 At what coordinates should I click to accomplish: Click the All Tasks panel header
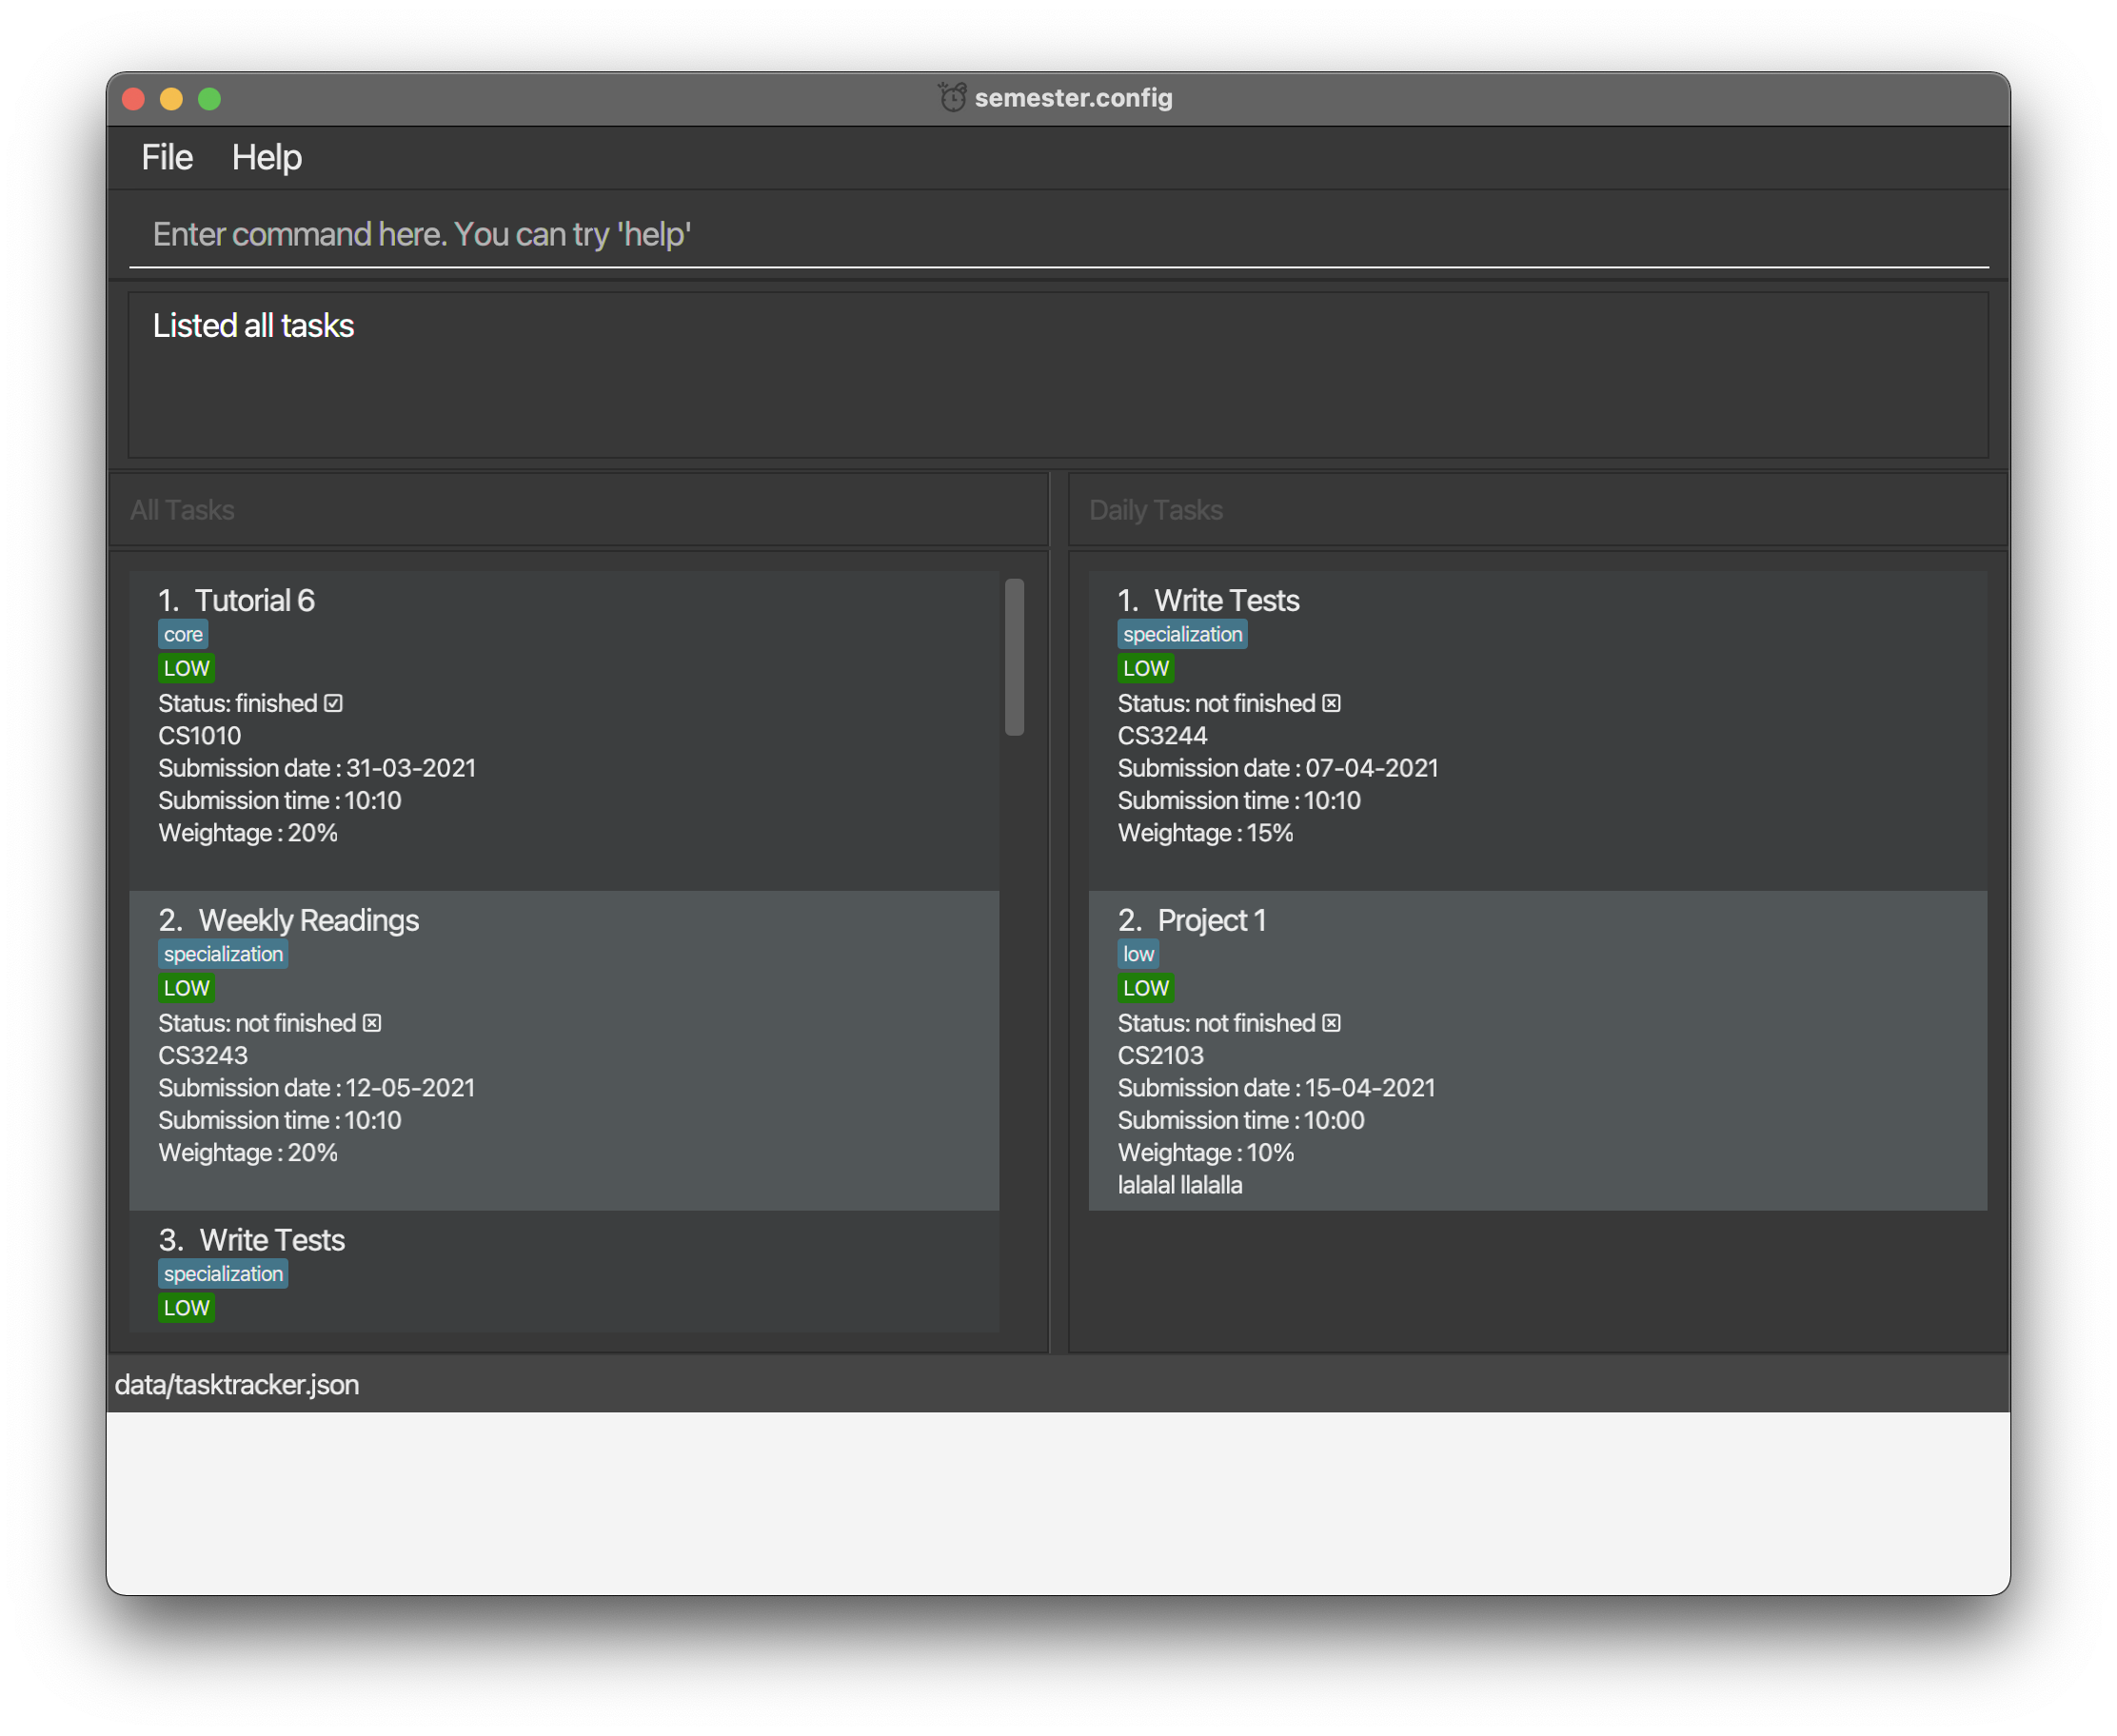pyautogui.click(x=182, y=510)
